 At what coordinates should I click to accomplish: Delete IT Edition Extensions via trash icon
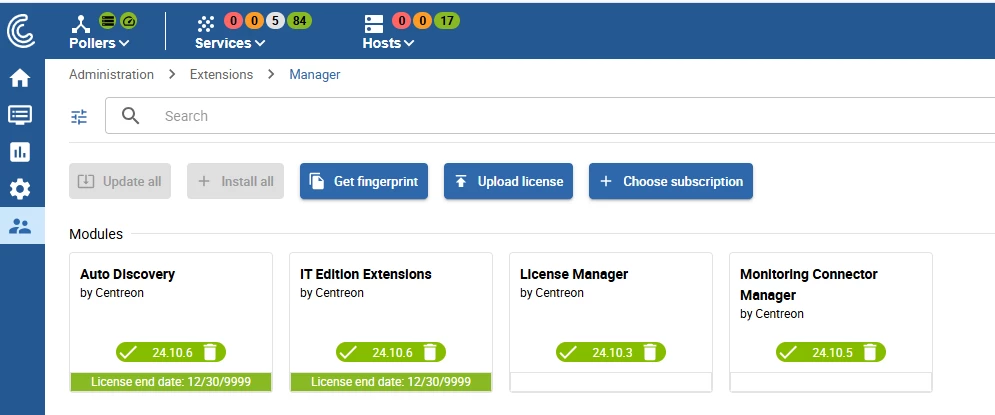[x=430, y=352]
